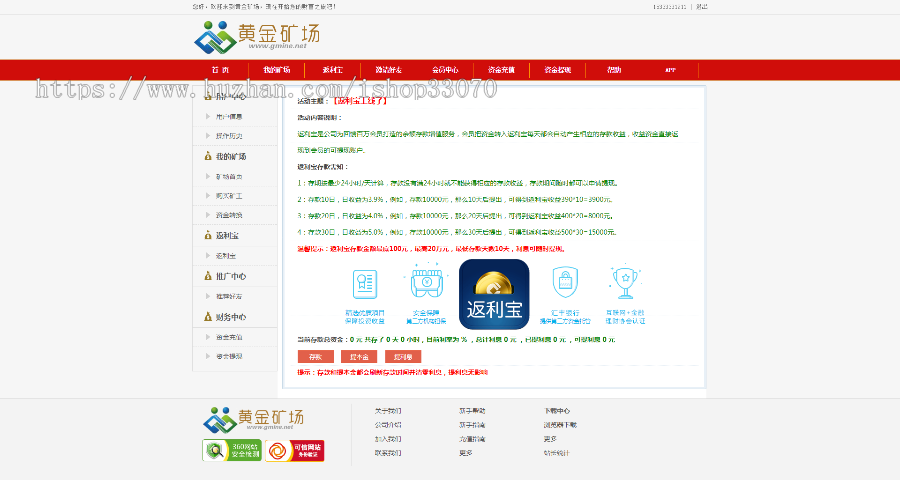Image resolution: width=900 pixels, height=480 pixels.
Task: Open the 360 website security badge
Action: pos(232,451)
